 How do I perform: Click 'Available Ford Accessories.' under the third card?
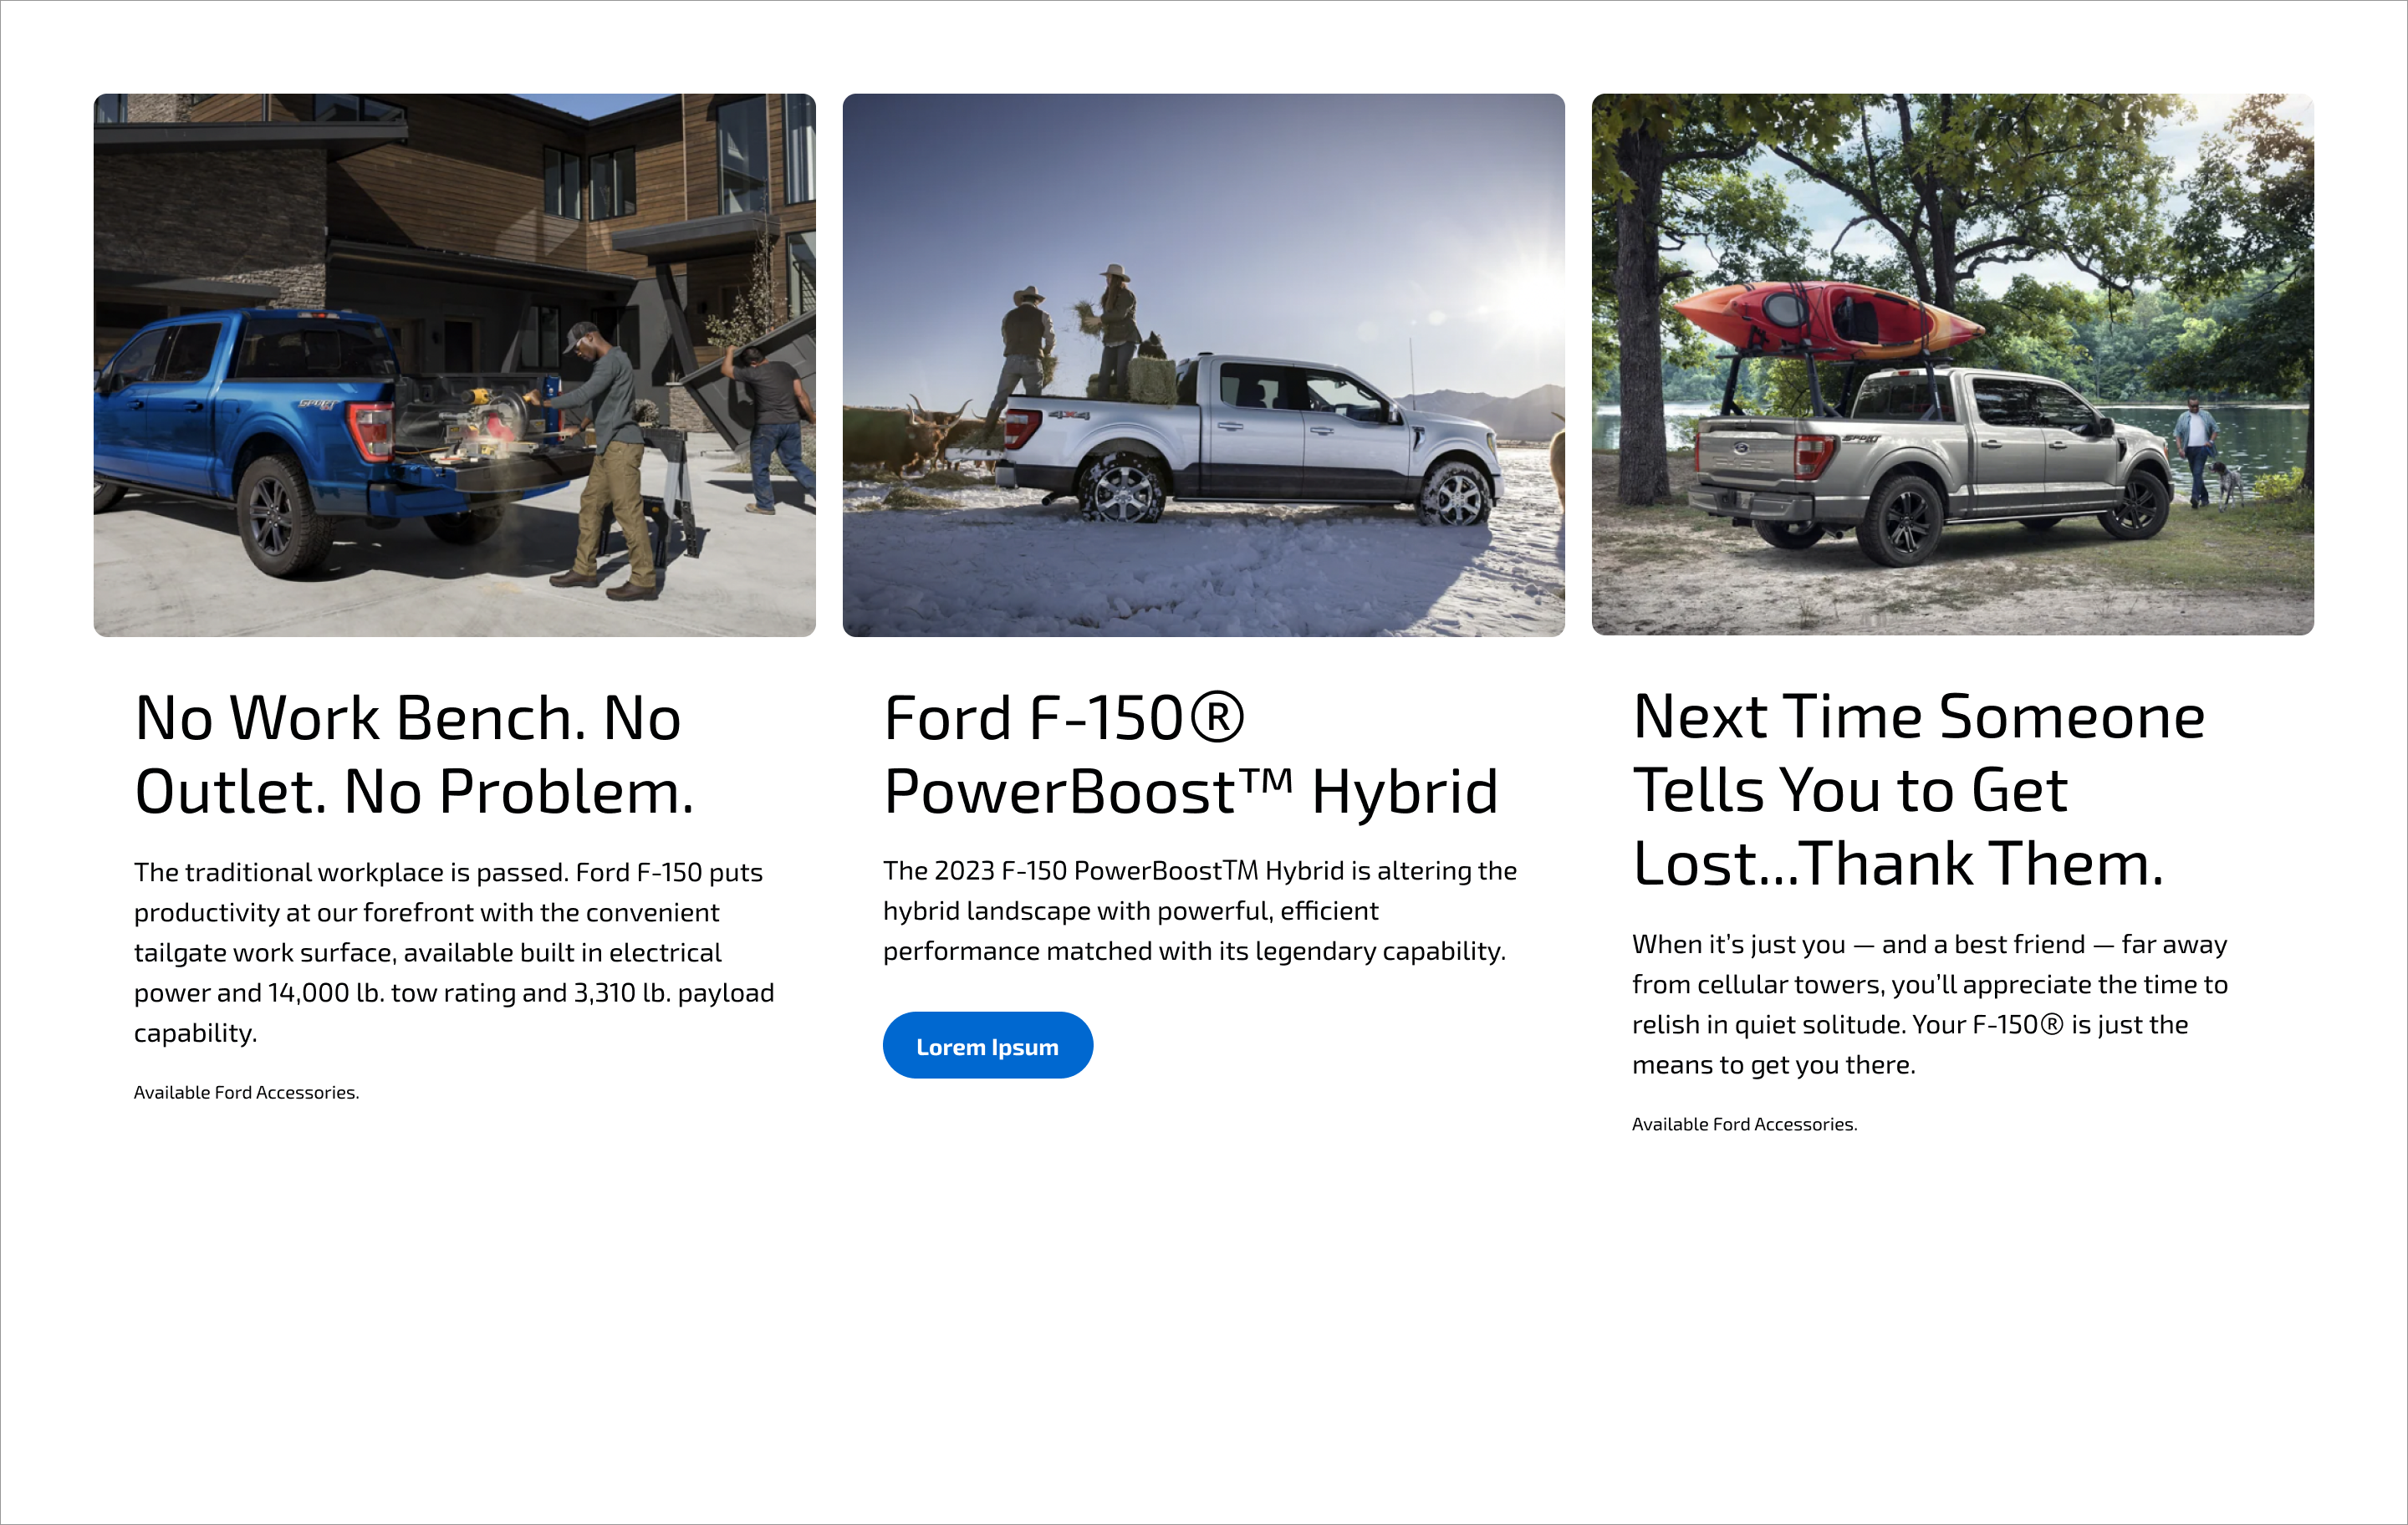(x=1744, y=1124)
